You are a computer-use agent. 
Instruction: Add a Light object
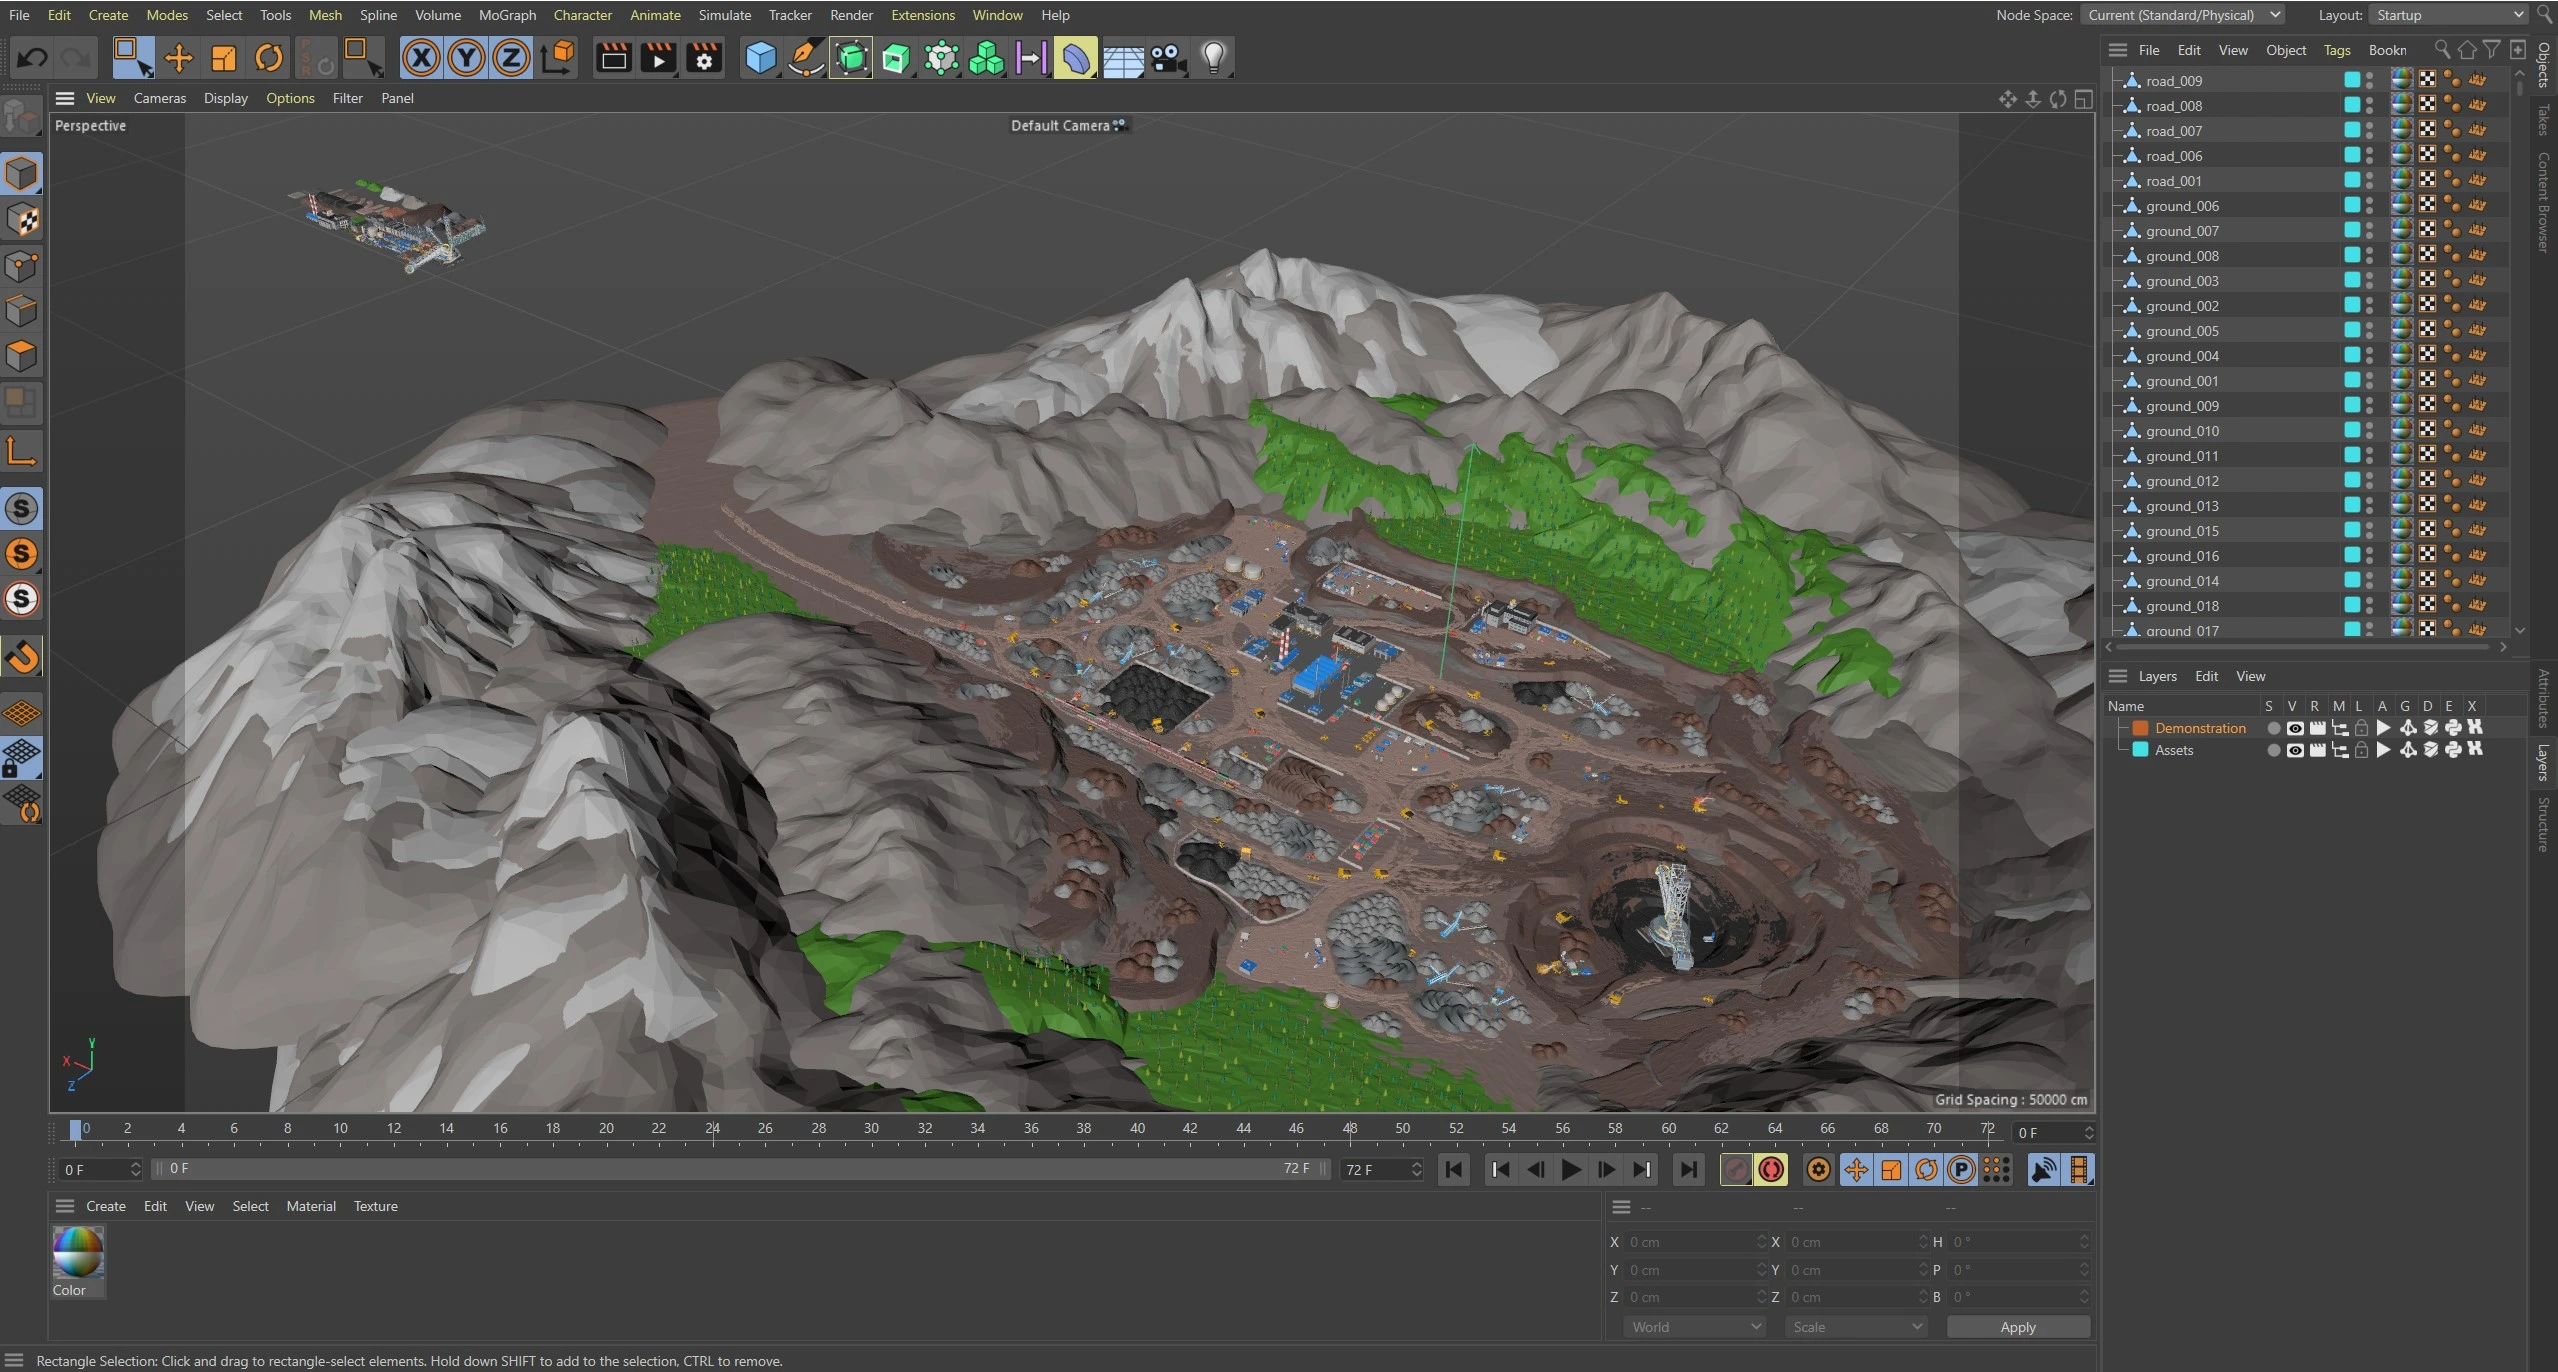(1213, 58)
